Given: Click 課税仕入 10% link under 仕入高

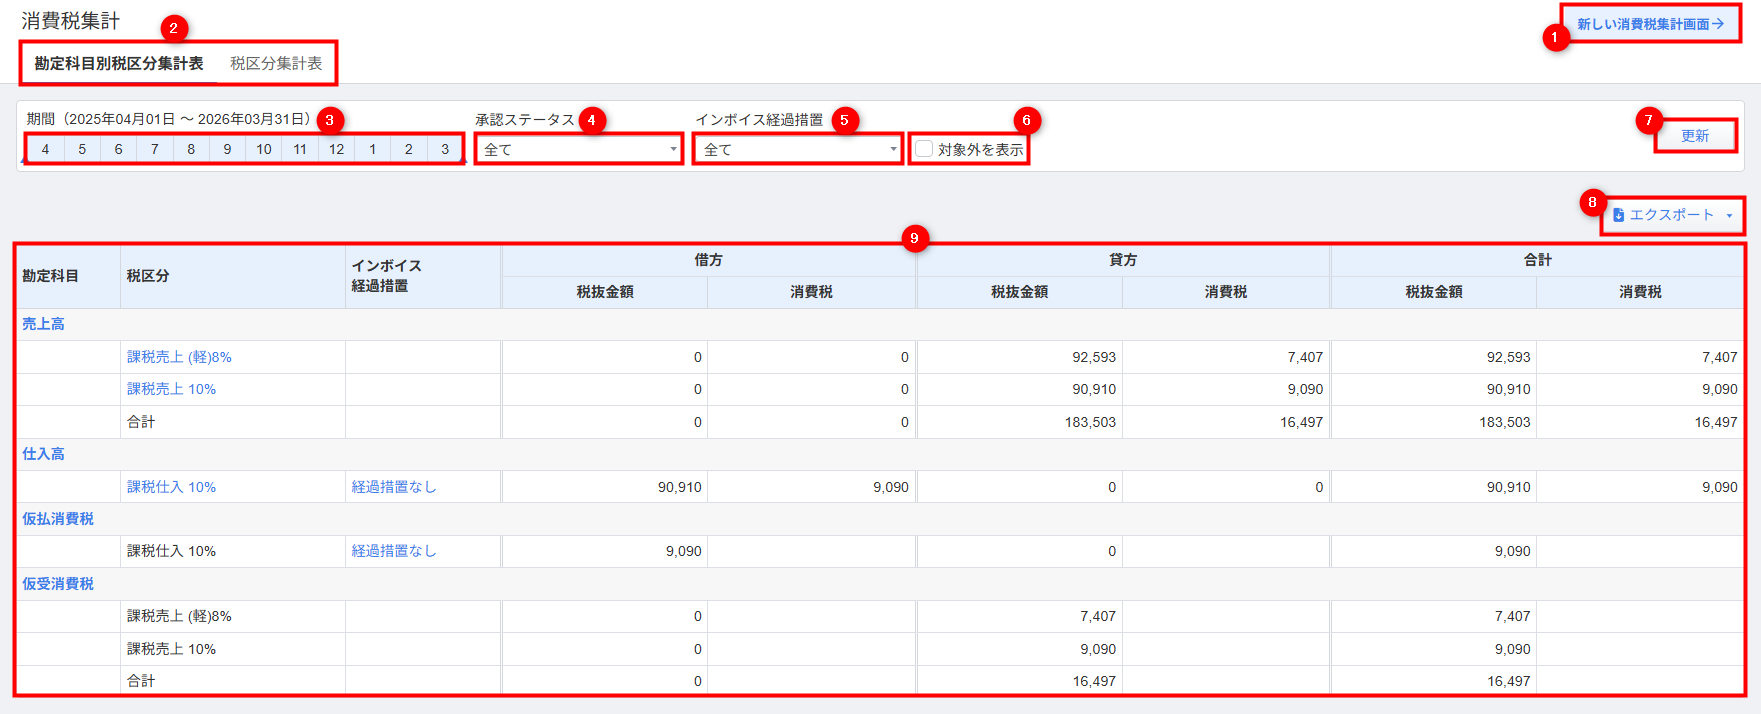Looking at the screenshot, I should [171, 487].
